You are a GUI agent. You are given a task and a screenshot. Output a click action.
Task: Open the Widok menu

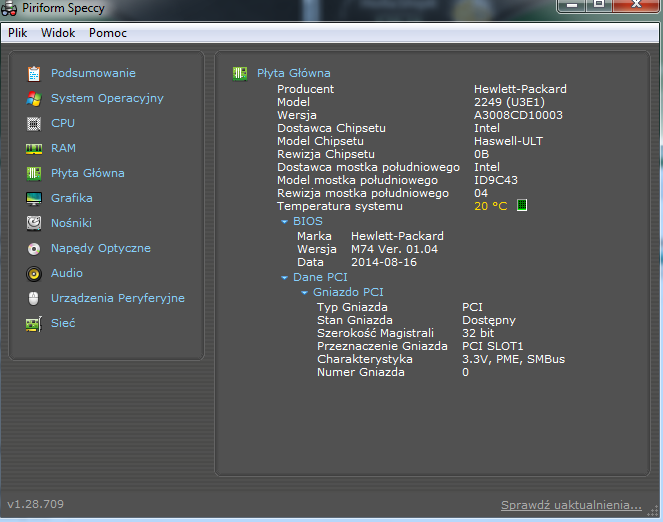click(58, 33)
